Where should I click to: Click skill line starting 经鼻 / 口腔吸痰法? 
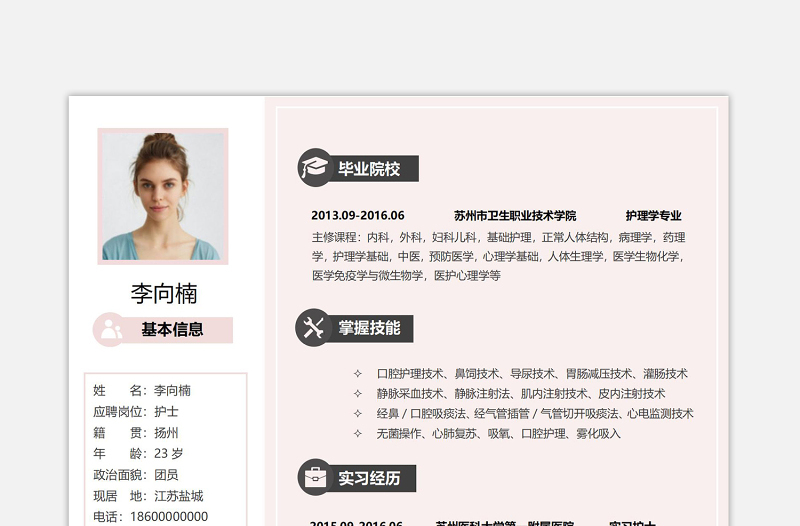click(x=535, y=413)
